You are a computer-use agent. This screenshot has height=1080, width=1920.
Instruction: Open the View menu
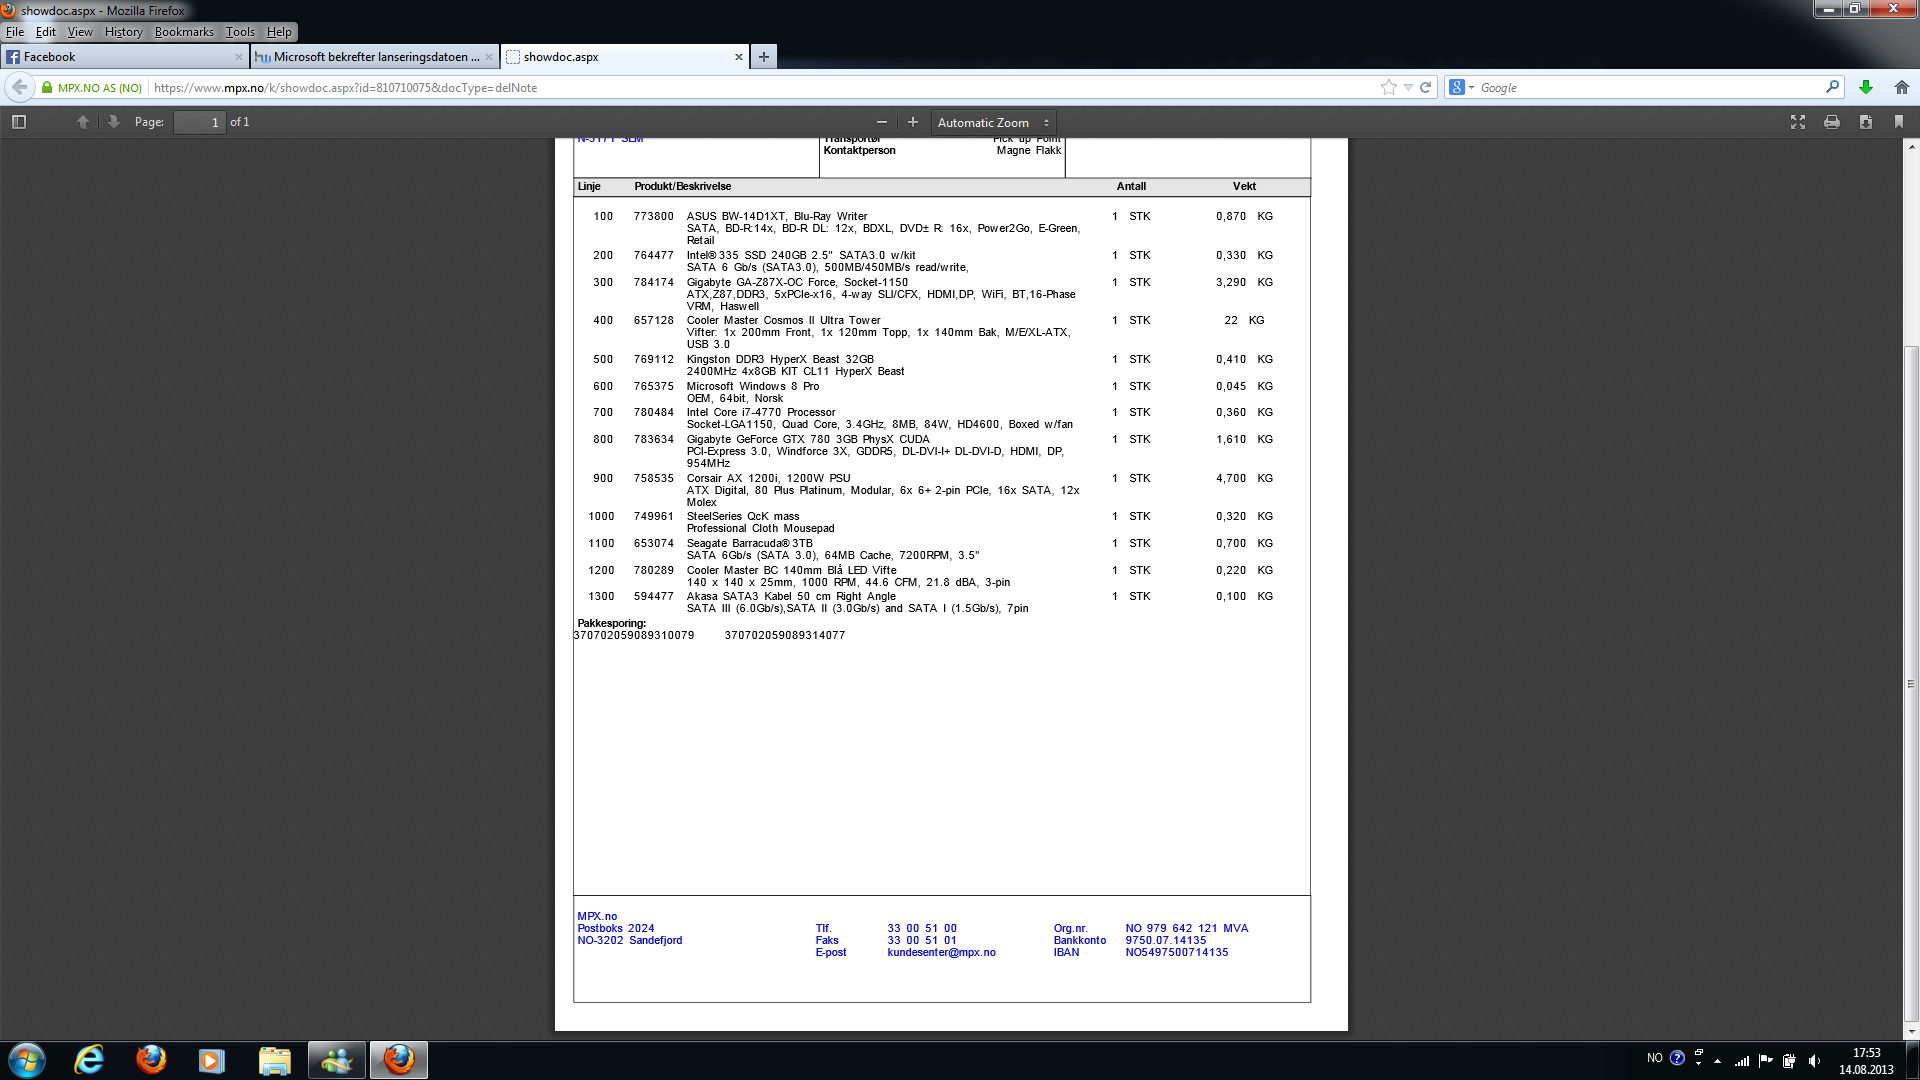80,32
